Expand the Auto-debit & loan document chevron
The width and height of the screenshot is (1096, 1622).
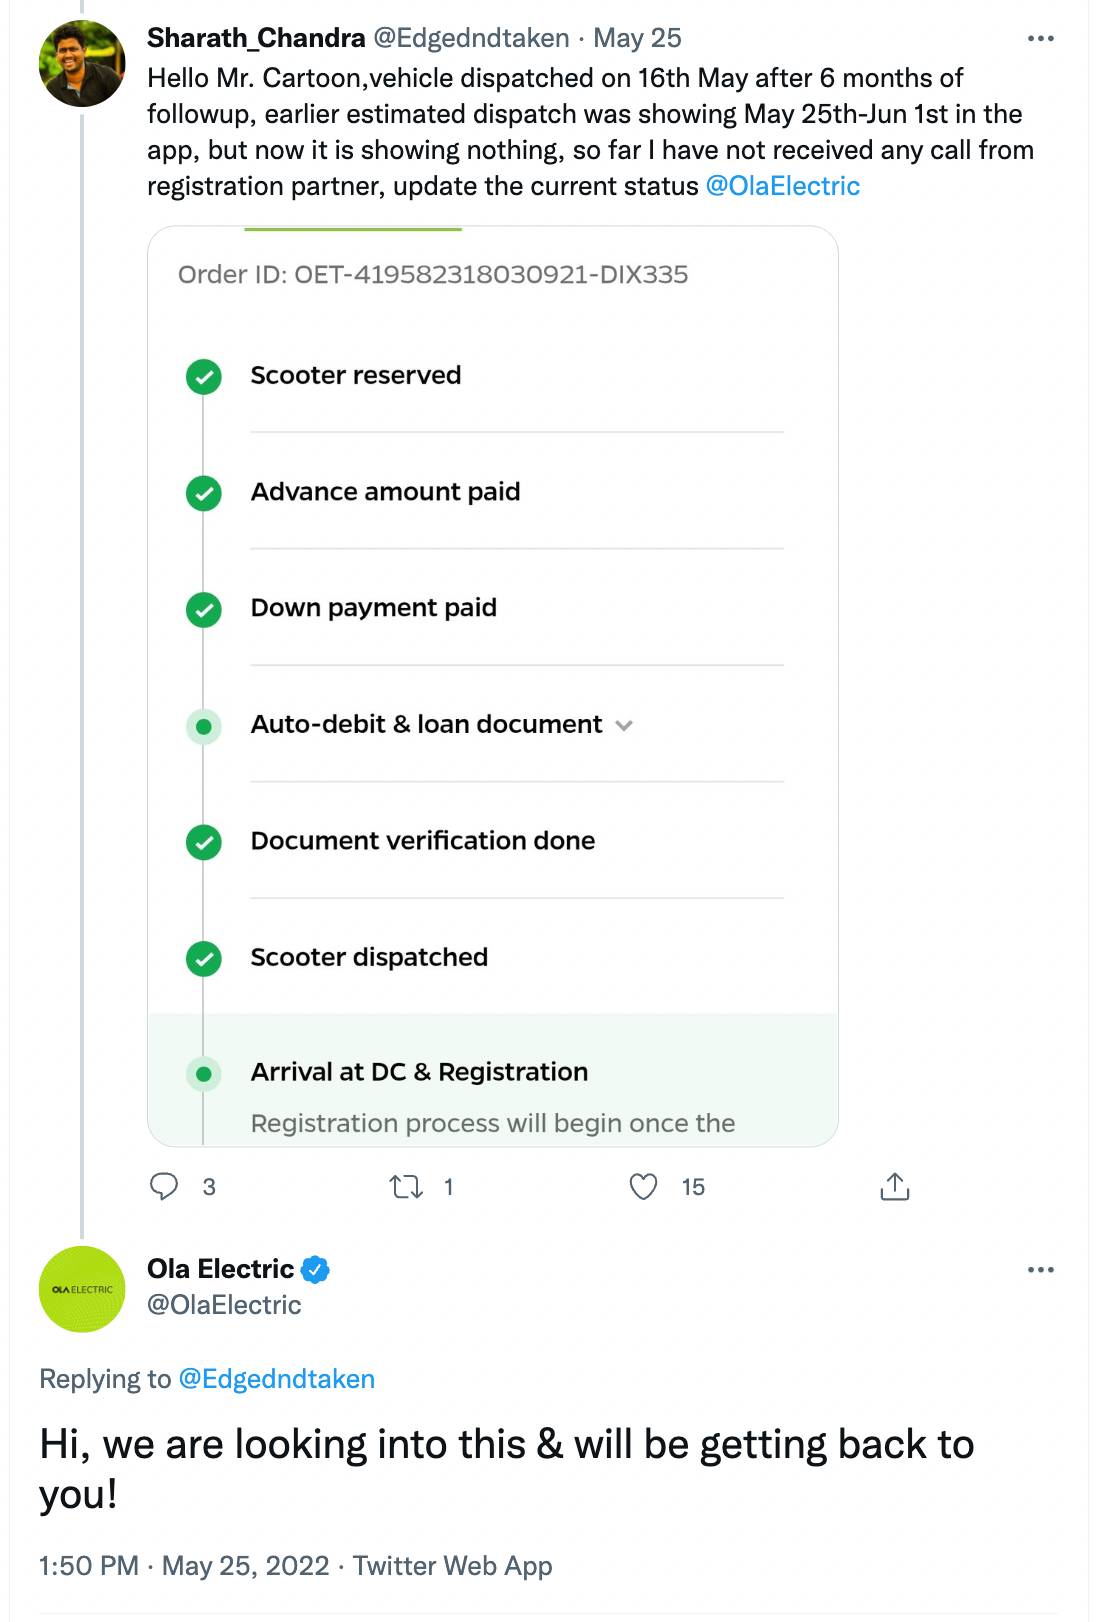(624, 725)
